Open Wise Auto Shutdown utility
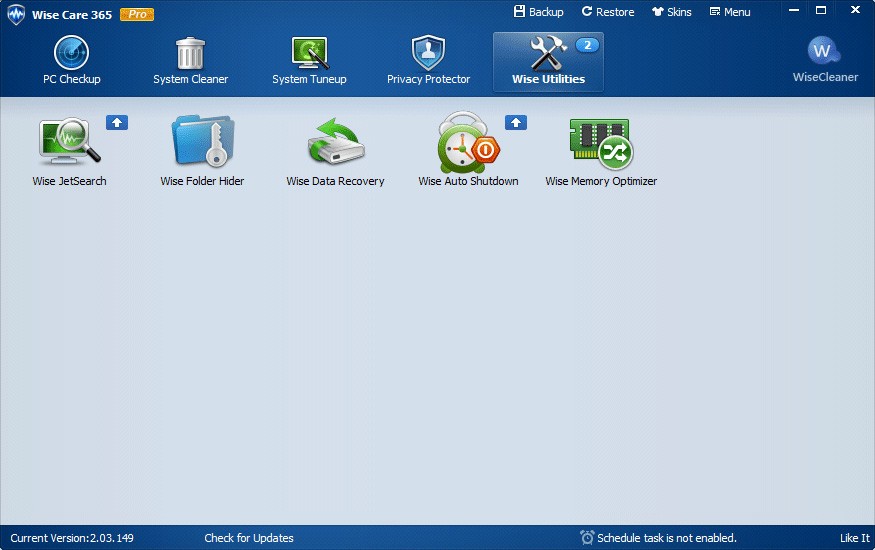875x550 pixels. (x=468, y=149)
